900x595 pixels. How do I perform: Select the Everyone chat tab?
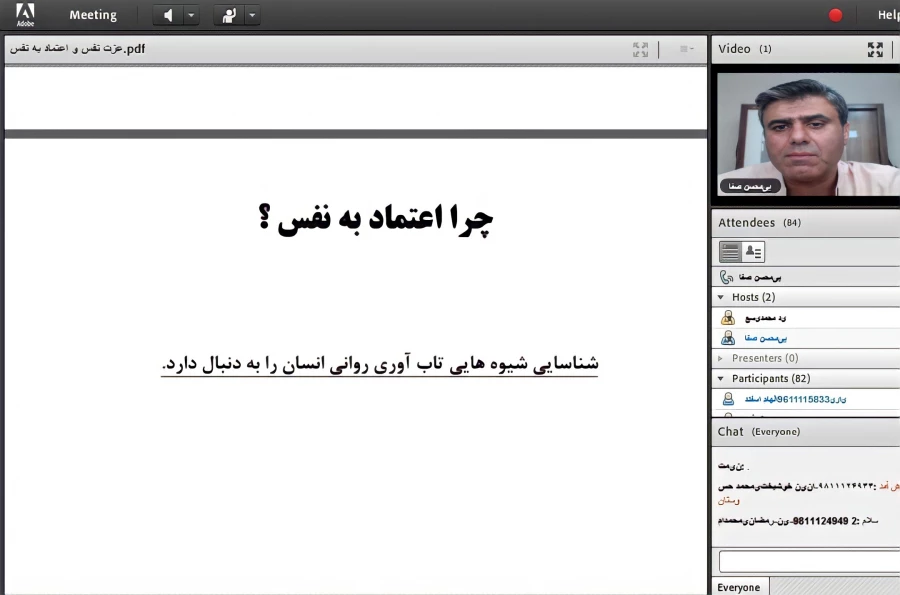pos(739,587)
